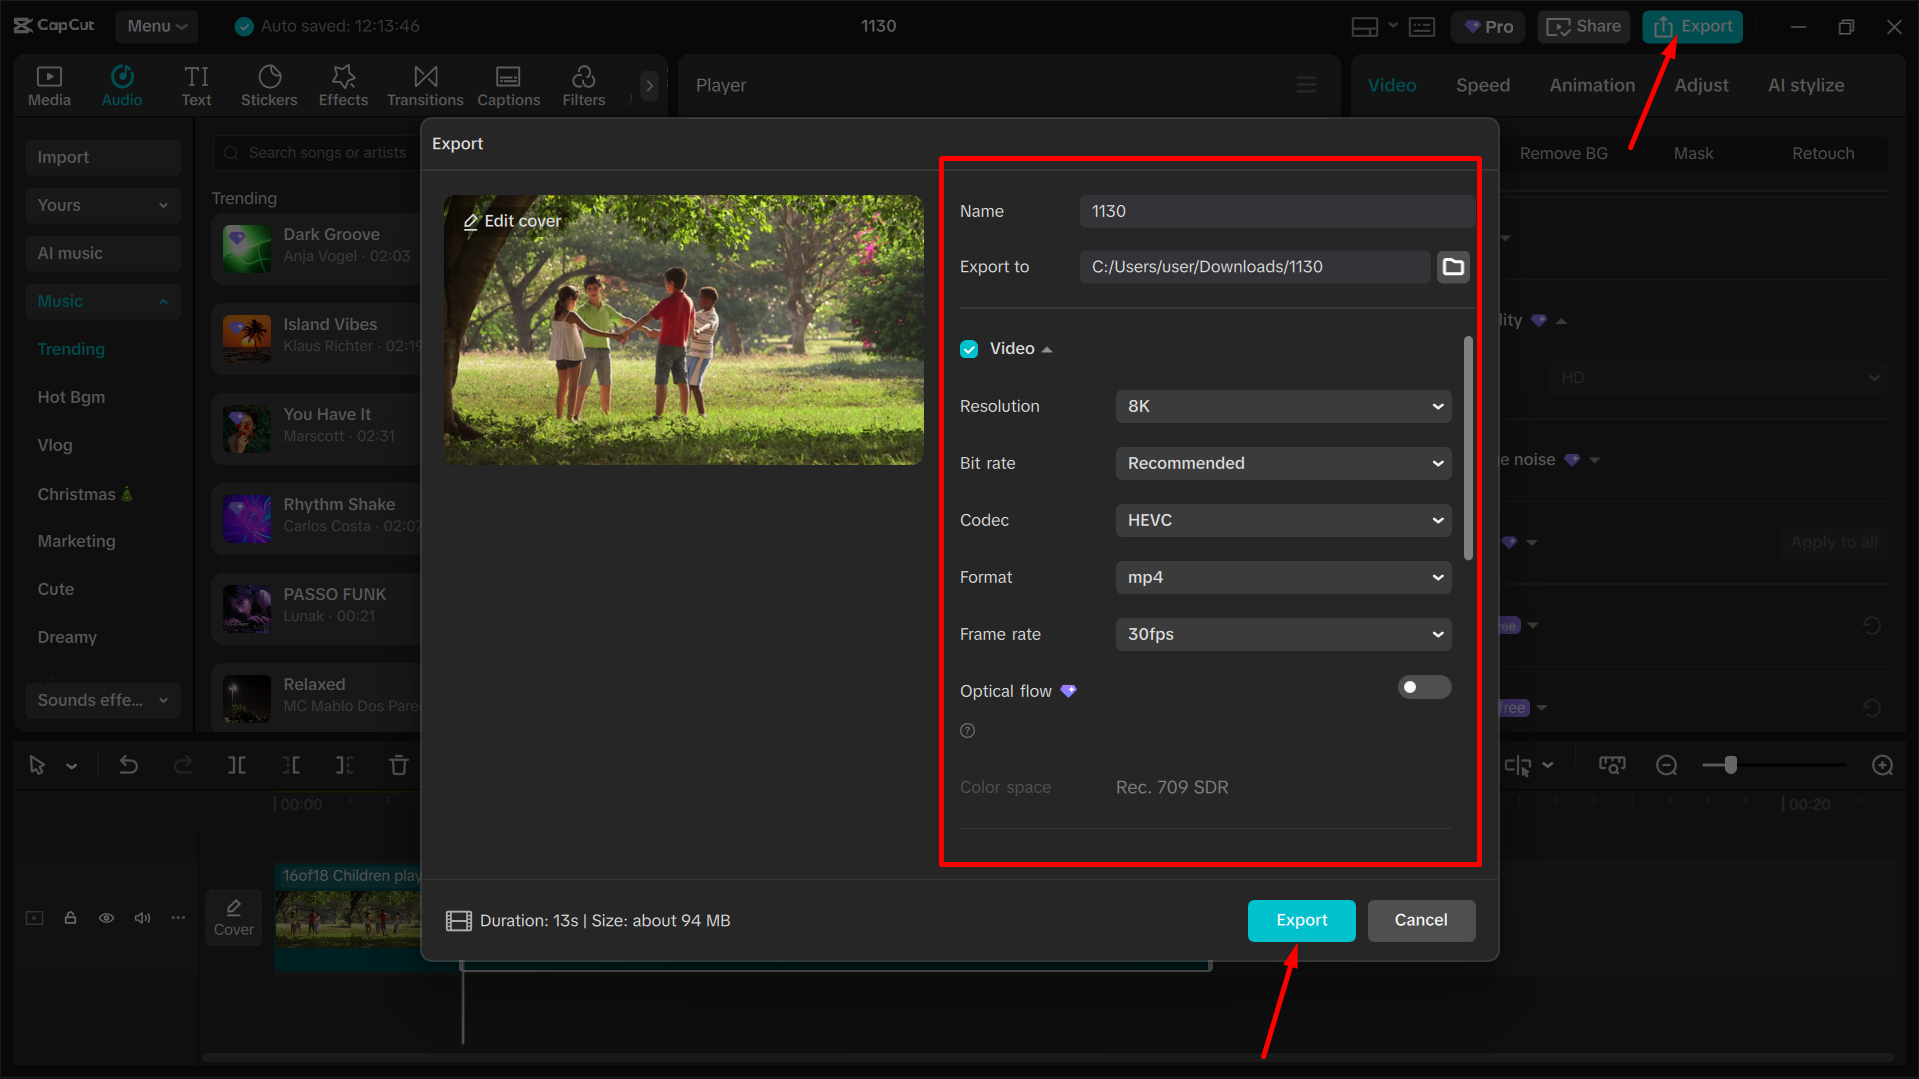Click the Undo icon in the timeline toolbar

click(129, 764)
